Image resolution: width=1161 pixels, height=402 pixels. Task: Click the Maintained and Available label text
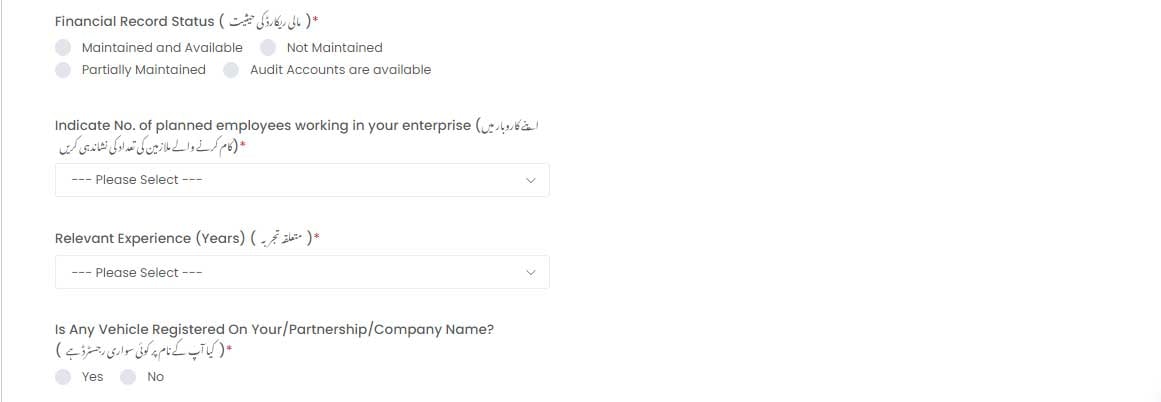click(x=162, y=47)
